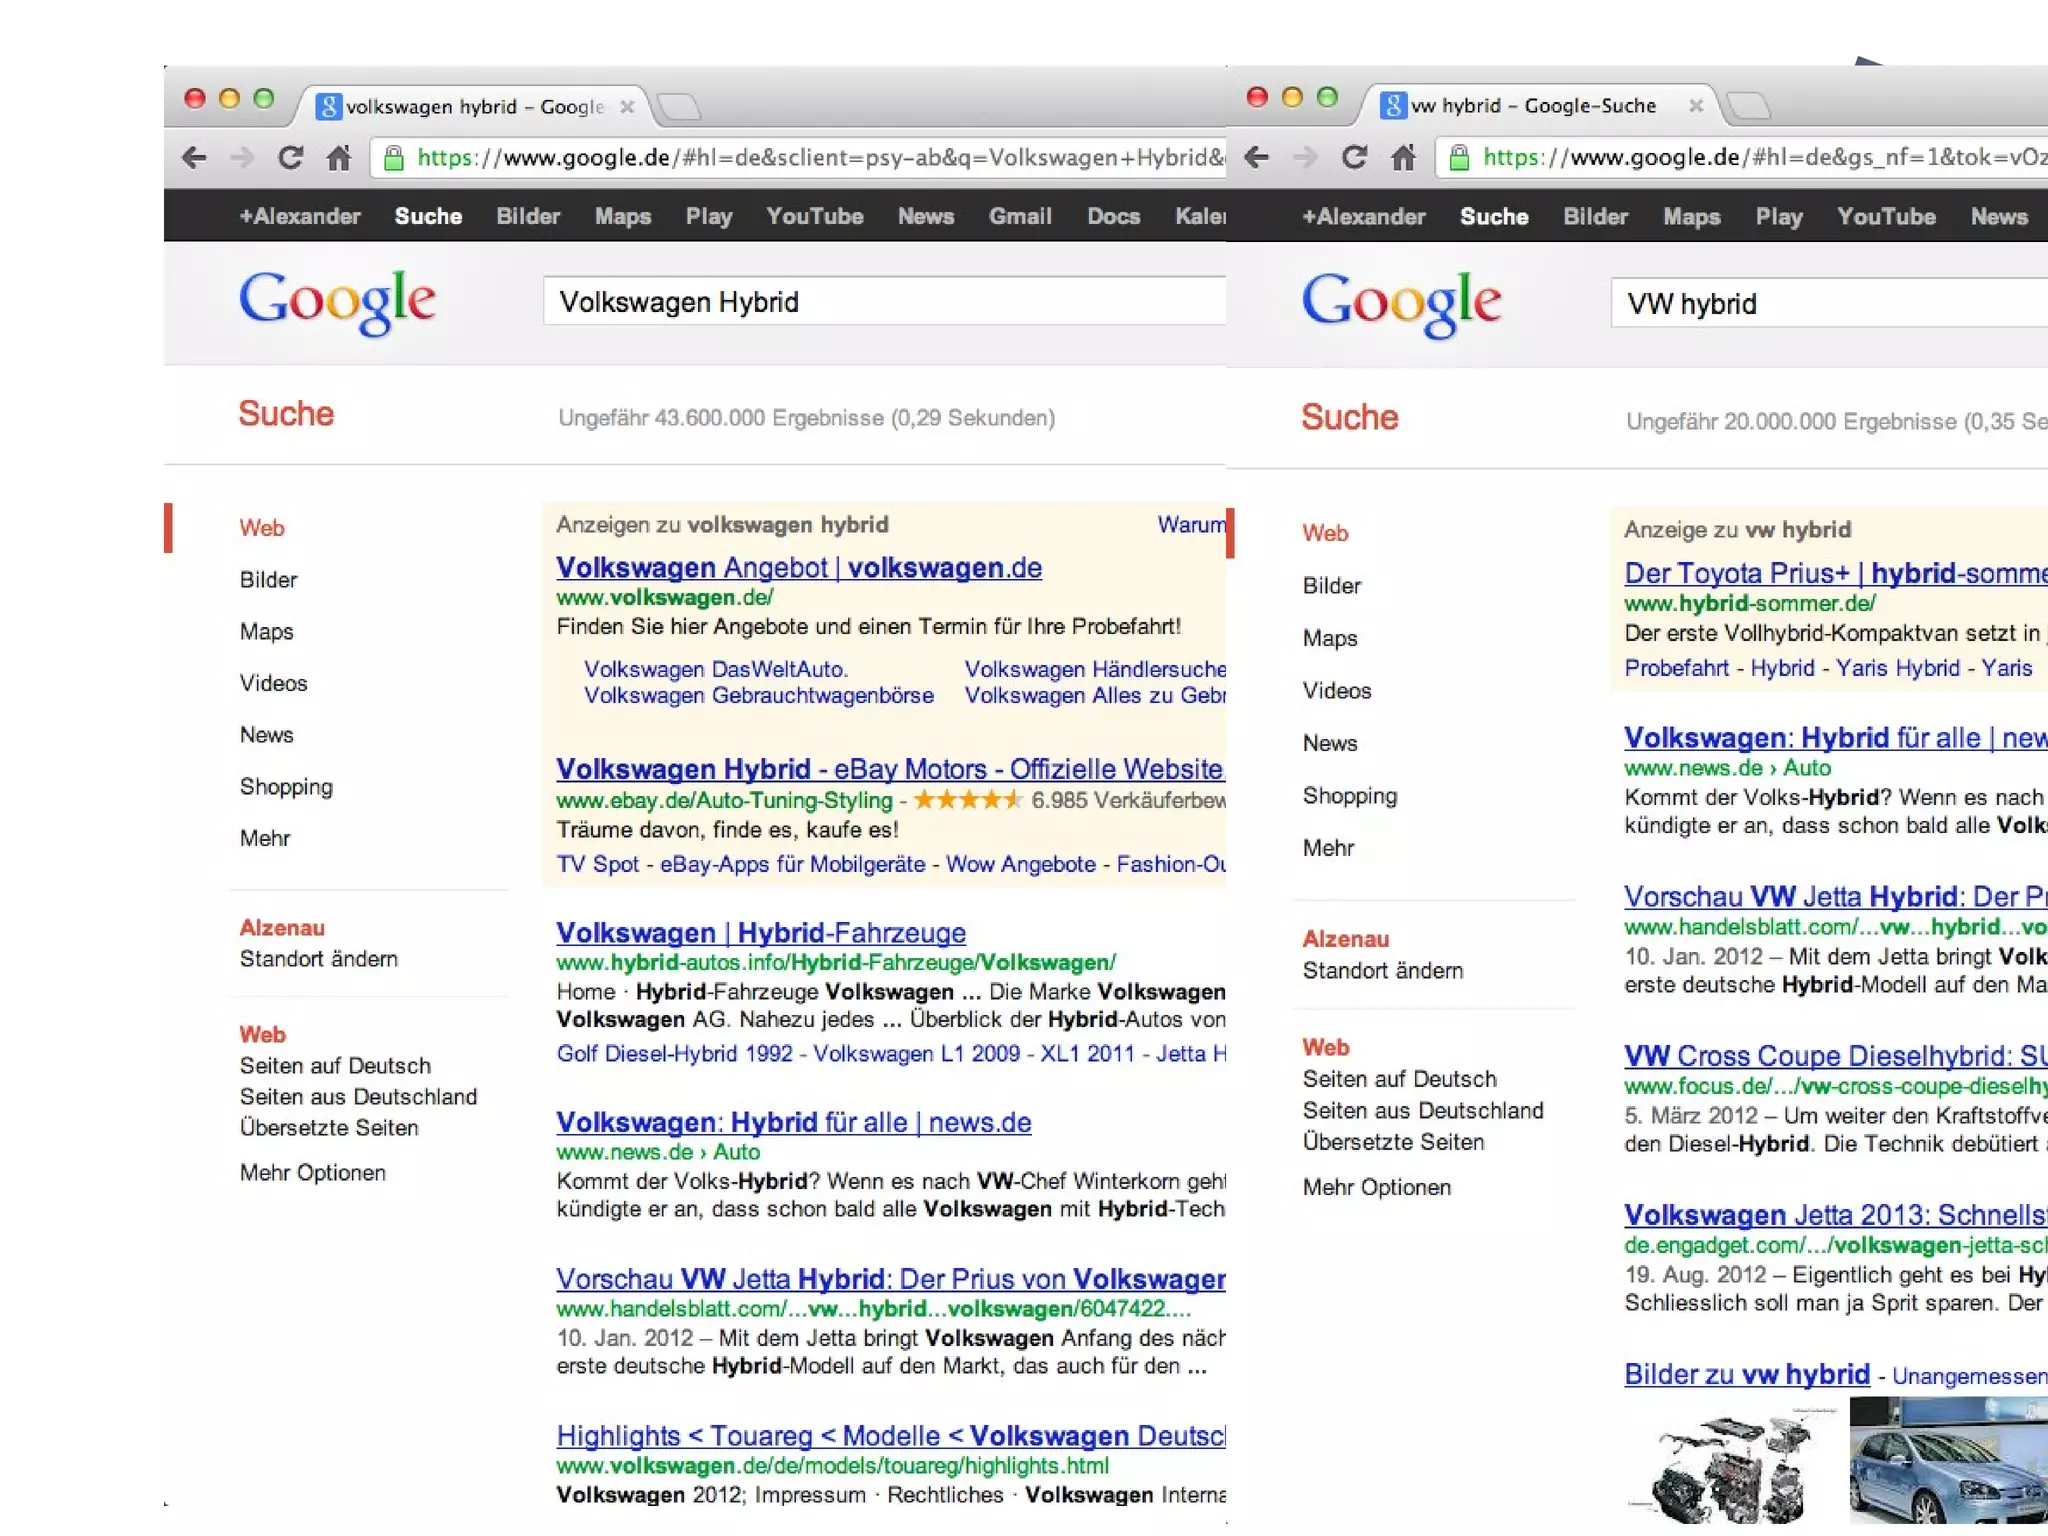2048x1536 pixels.
Task: Click Google logo in right window
Action: [x=1401, y=304]
